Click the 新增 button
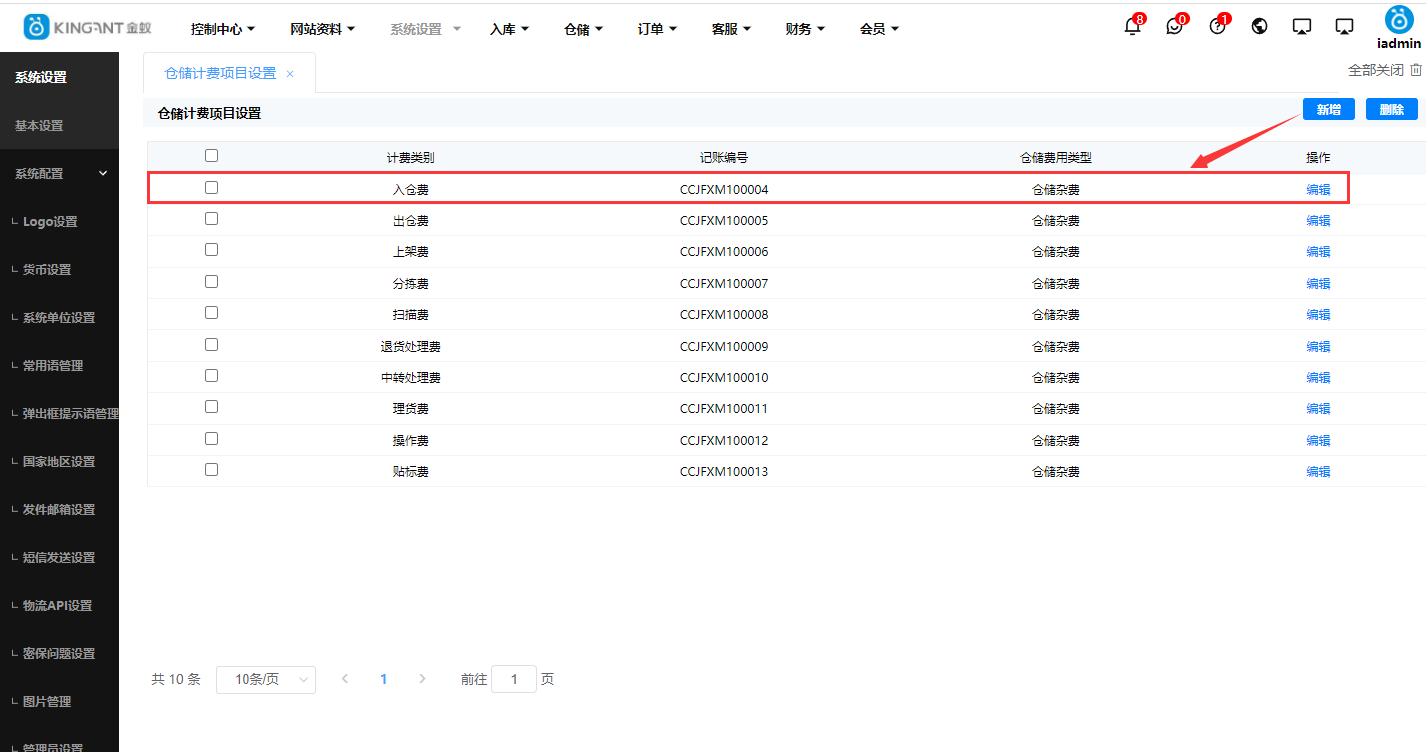 tap(1328, 108)
